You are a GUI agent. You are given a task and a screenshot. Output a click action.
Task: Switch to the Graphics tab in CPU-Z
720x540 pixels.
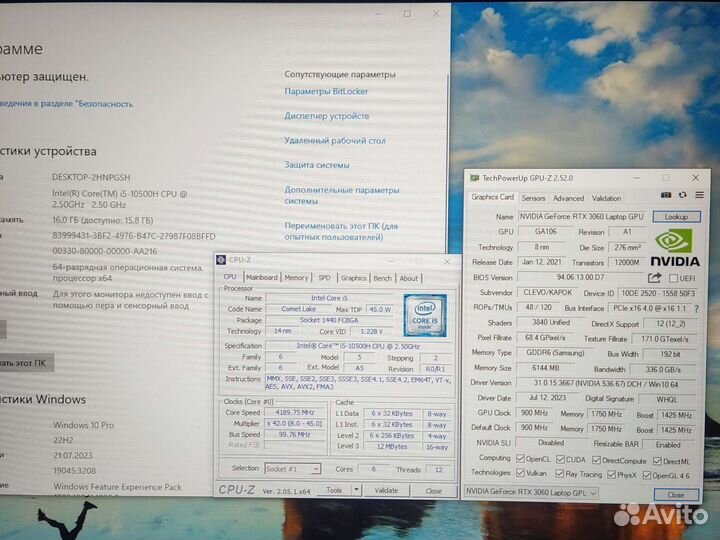click(354, 278)
